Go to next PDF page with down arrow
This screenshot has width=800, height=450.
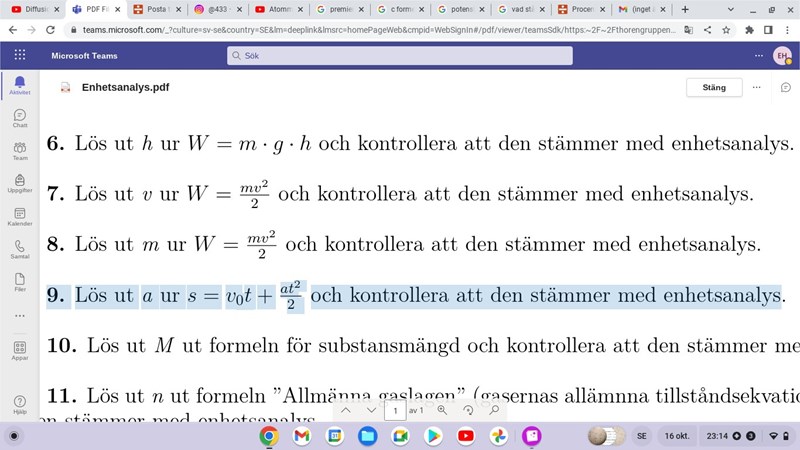pos(371,410)
